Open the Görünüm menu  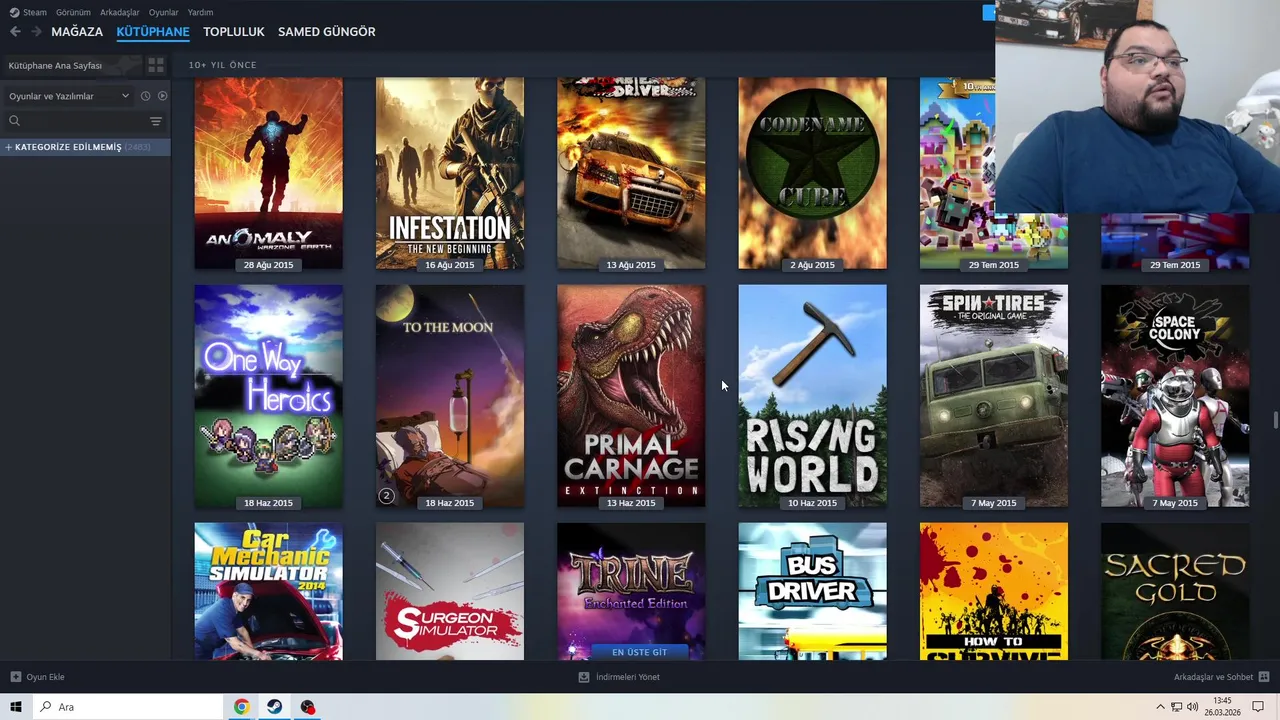tap(73, 12)
